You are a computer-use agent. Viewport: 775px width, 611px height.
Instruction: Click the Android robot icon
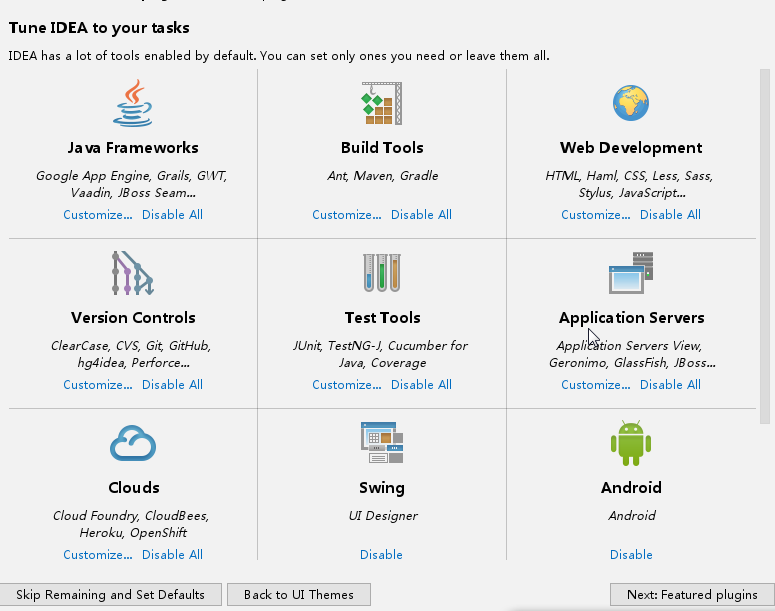pyautogui.click(x=631, y=443)
